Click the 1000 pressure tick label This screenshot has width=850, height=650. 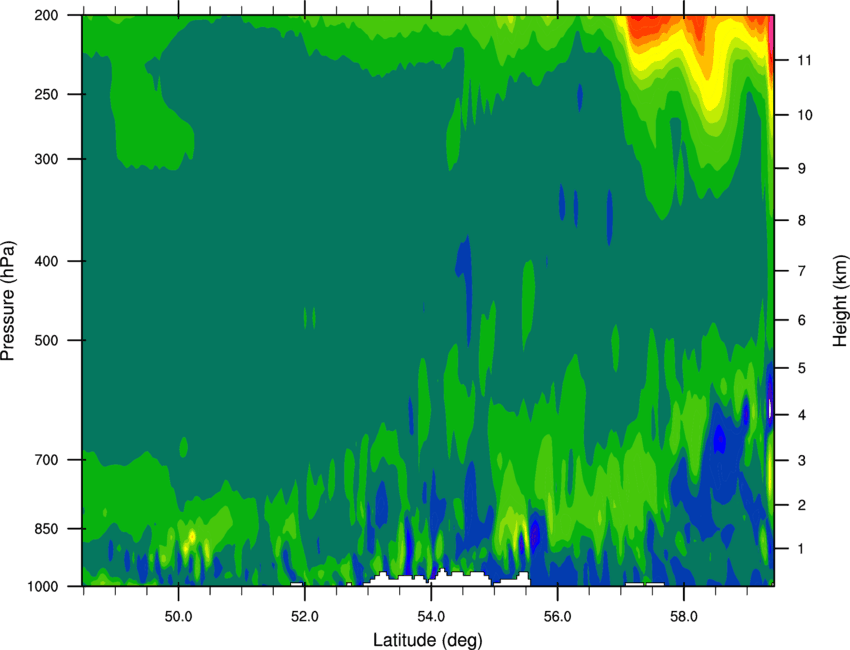[x=43, y=586]
